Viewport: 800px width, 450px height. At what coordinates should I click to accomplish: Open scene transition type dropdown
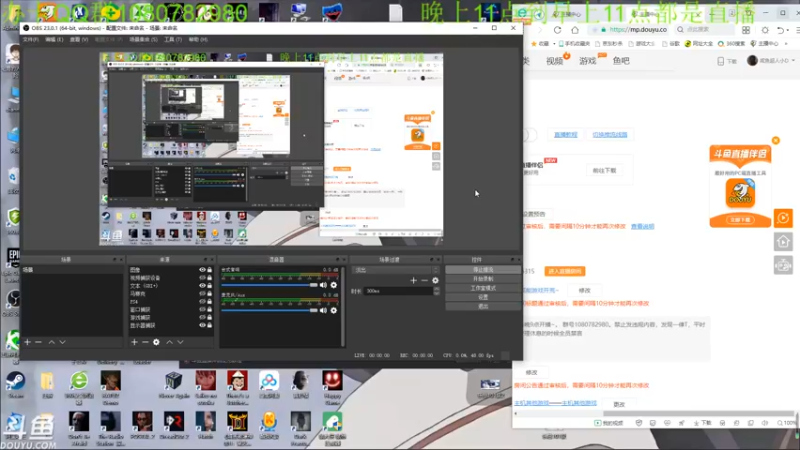point(395,270)
